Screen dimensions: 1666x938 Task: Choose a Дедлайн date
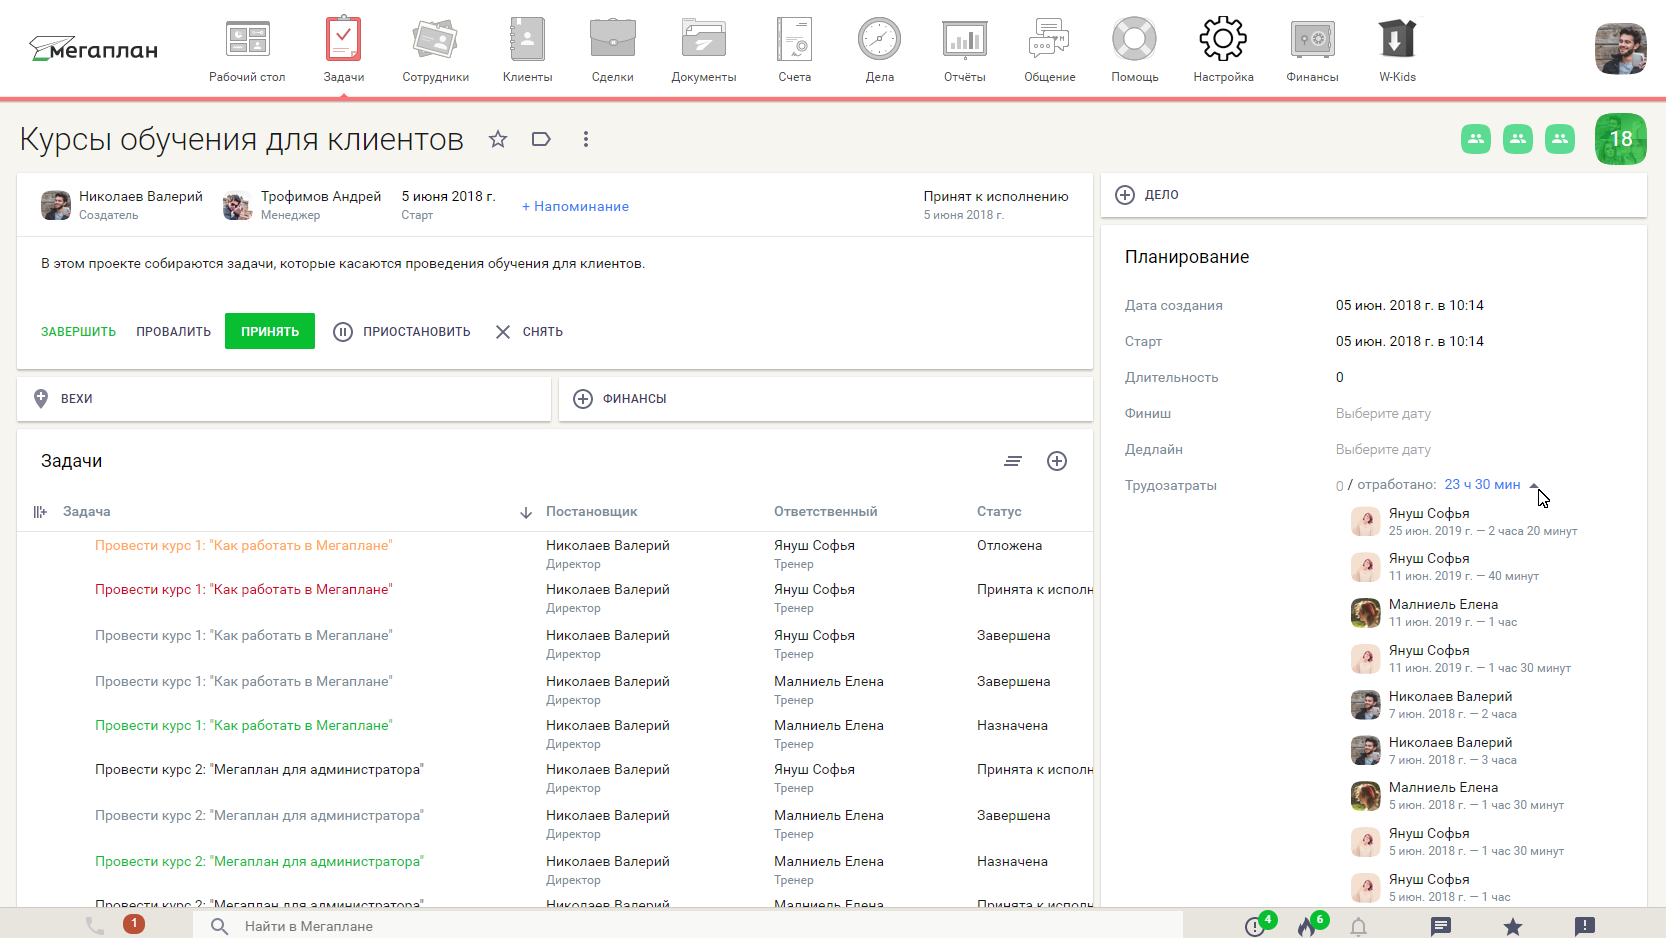click(x=1383, y=449)
